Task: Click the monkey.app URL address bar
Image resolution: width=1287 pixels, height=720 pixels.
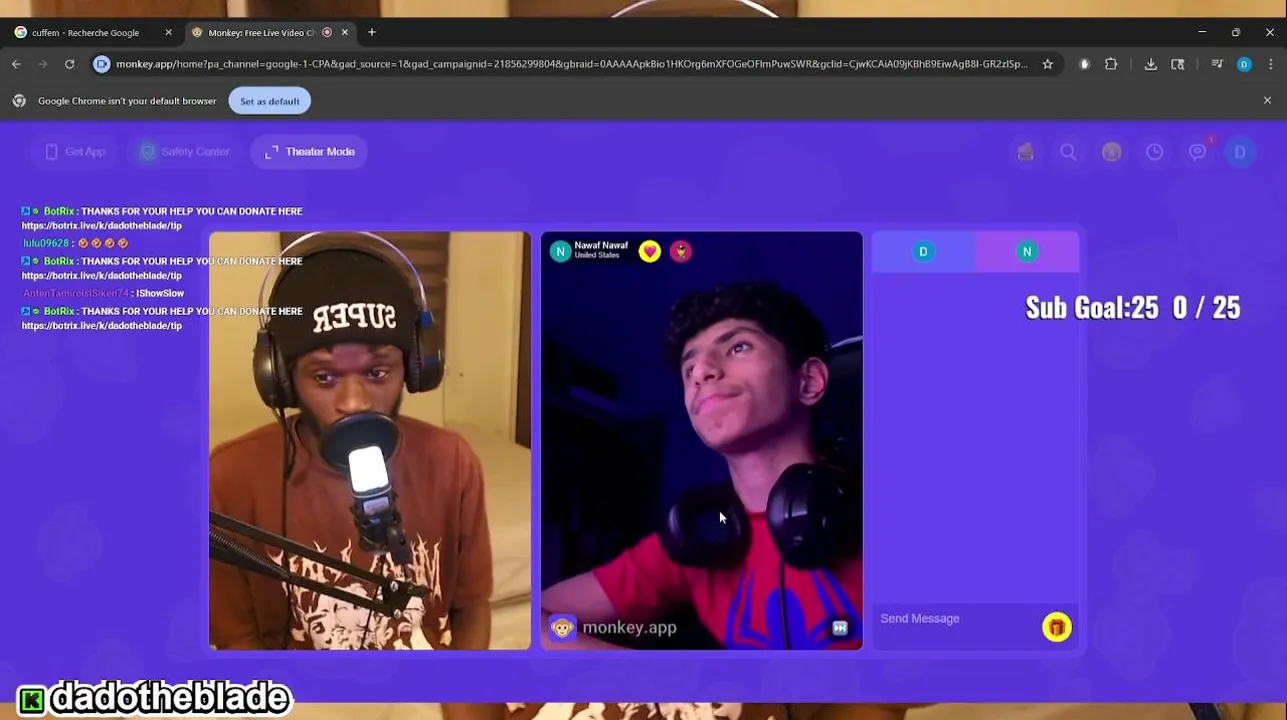Action: click(x=571, y=64)
